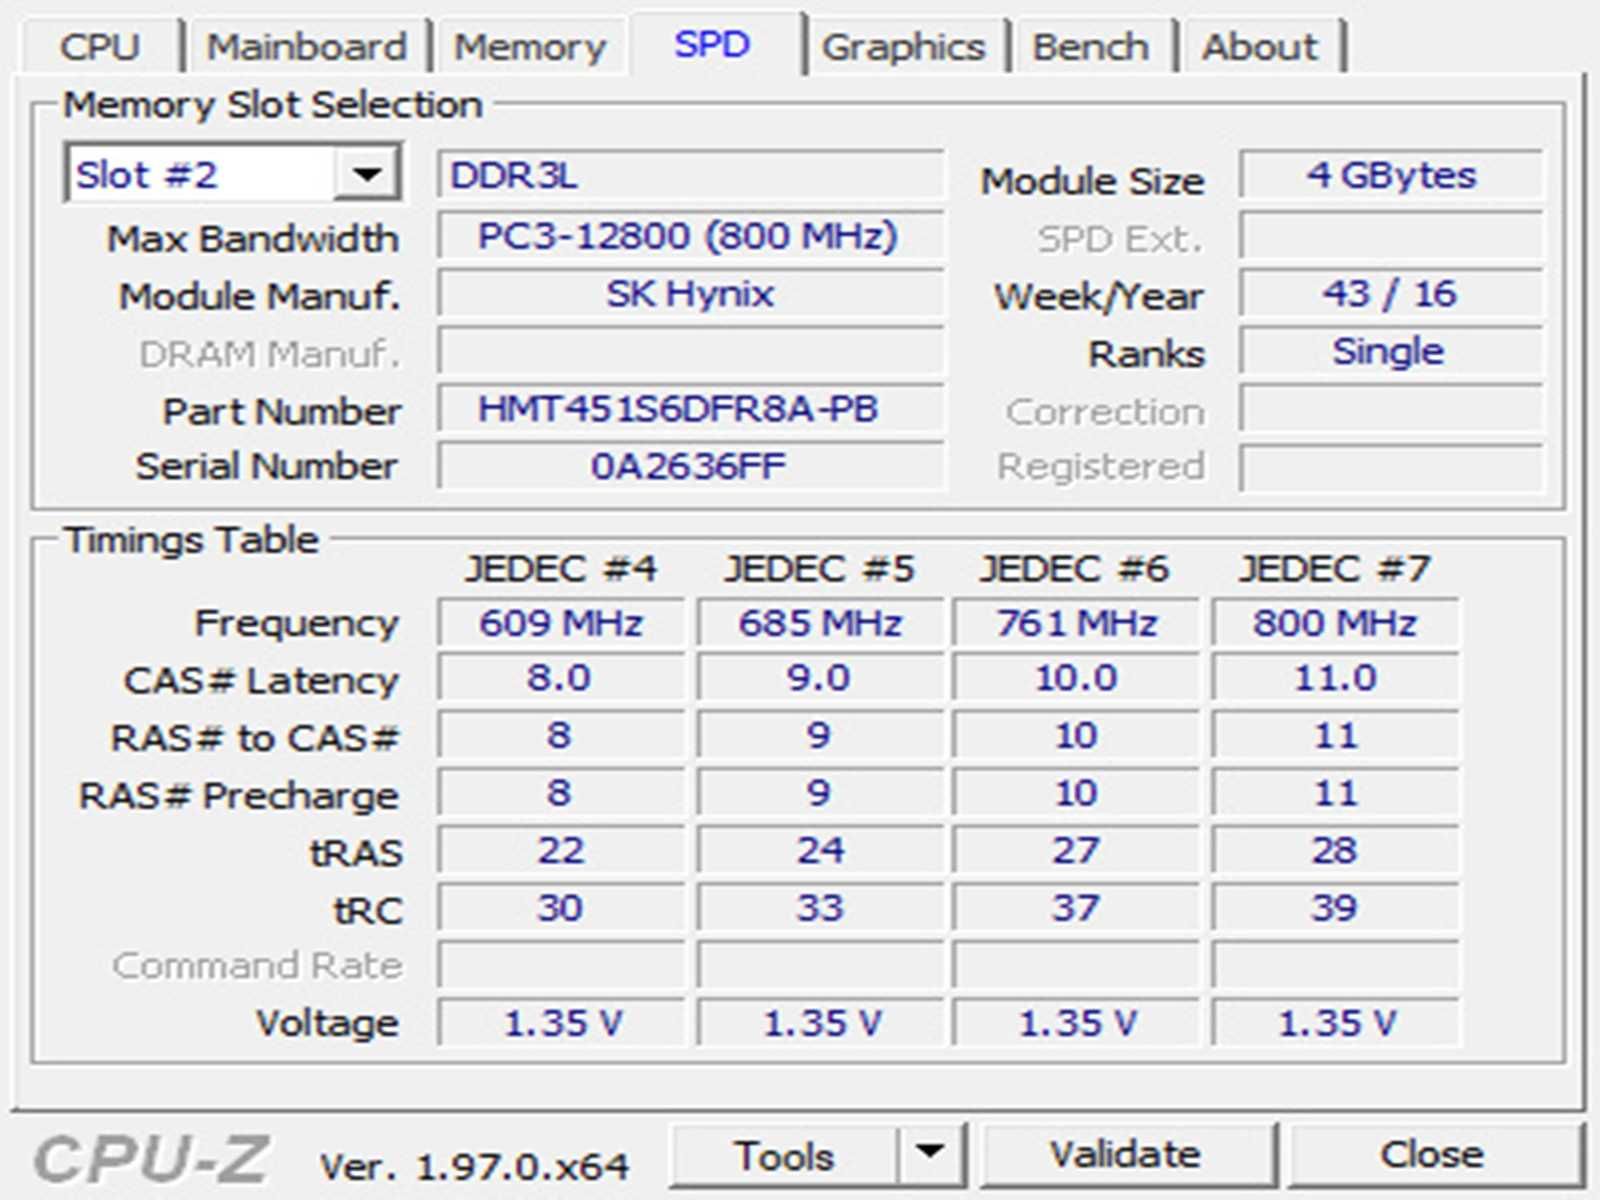Click the 761 MHz frequency cell

[x=1077, y=623]
